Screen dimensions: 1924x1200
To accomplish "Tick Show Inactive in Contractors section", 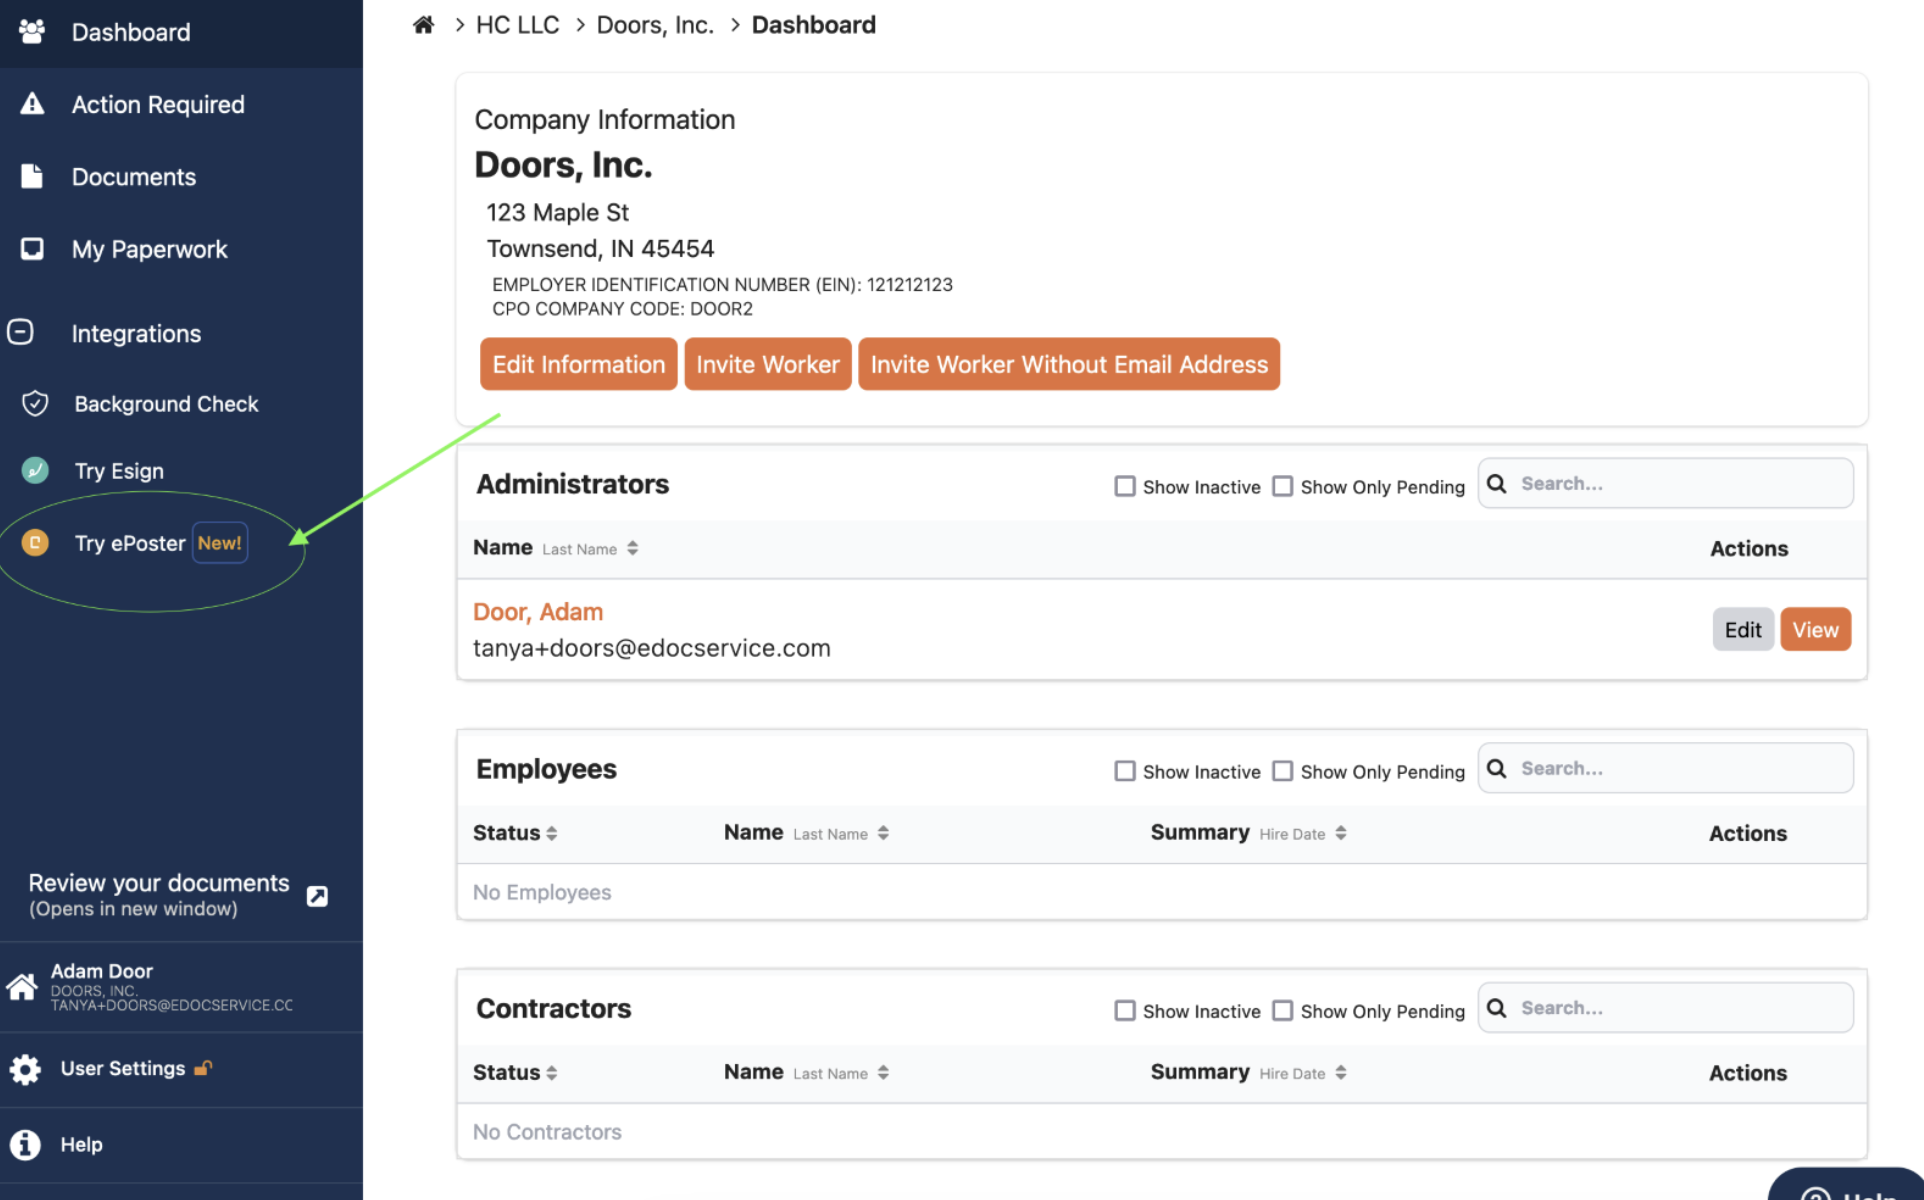I will [x=1125, y=1010].
